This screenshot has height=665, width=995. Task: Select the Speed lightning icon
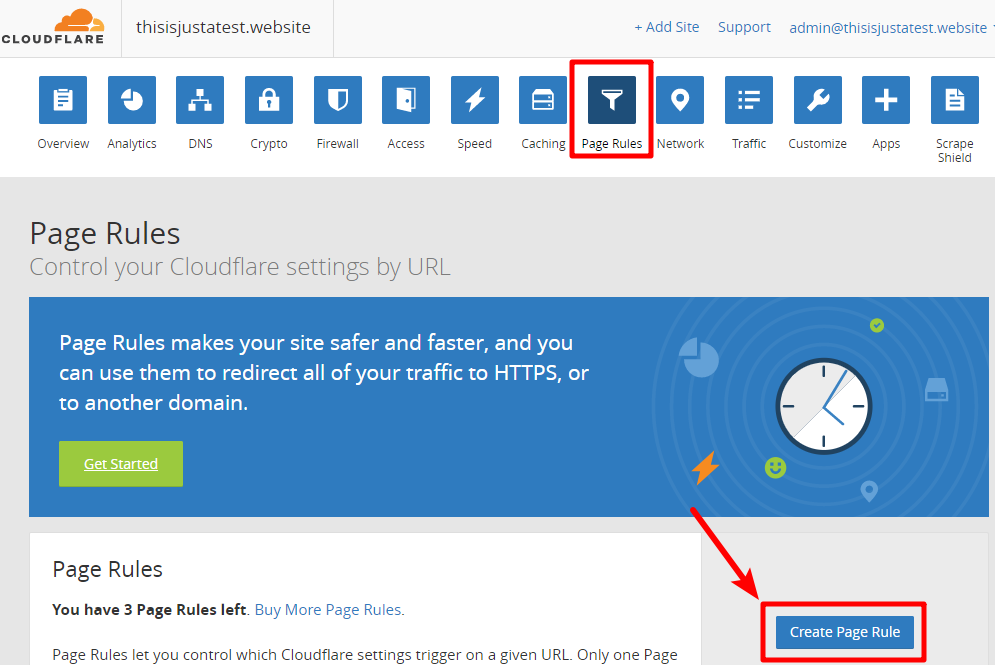coord(475,100)
